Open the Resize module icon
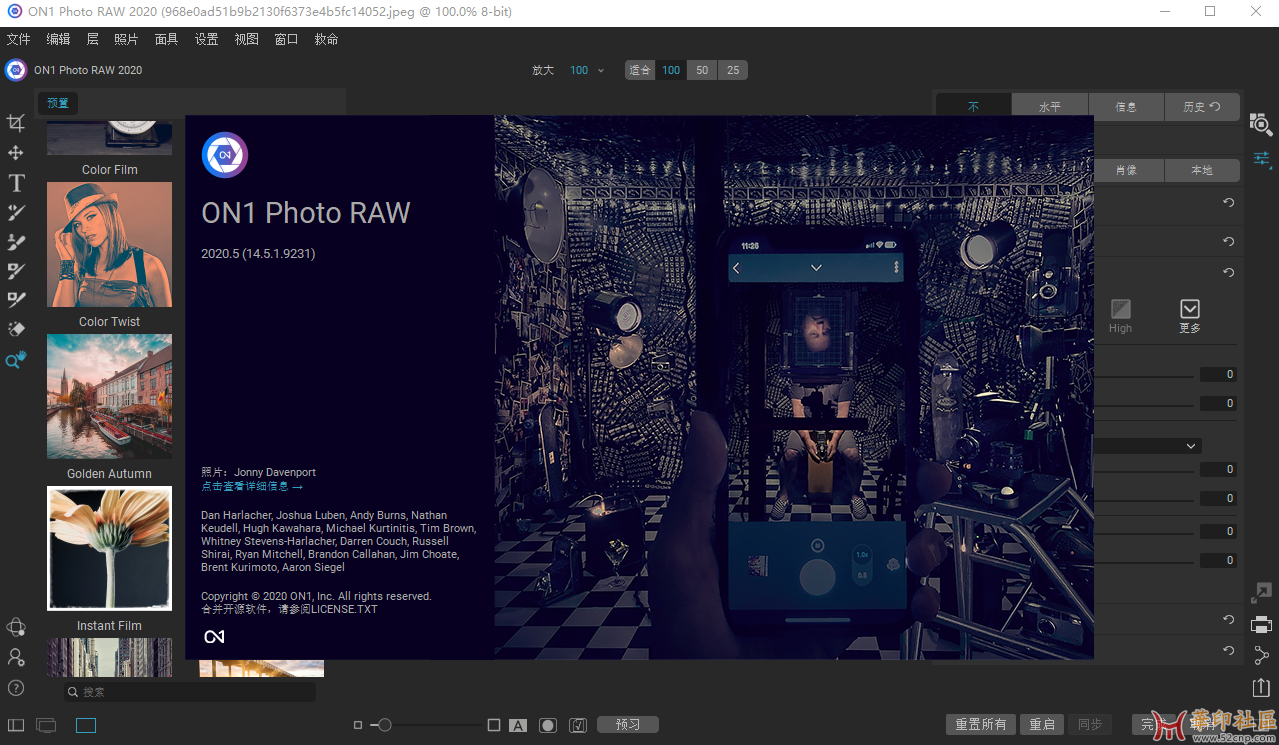Viewport: 1279px width, 745px height. tap(1261, 593)
